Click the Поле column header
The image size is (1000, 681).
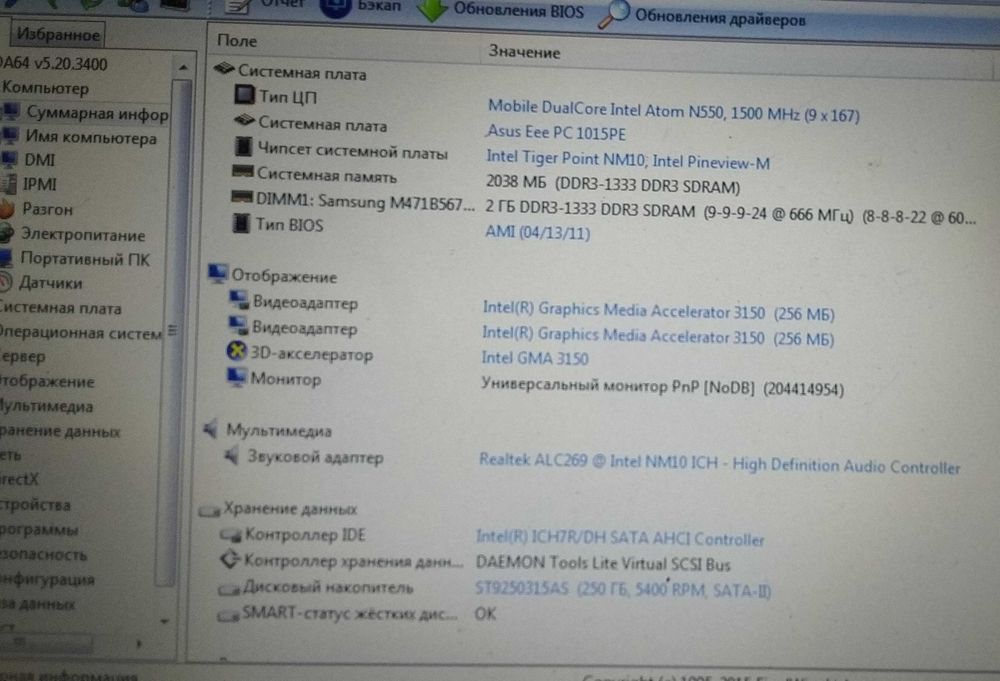click(x=237, y=41)
